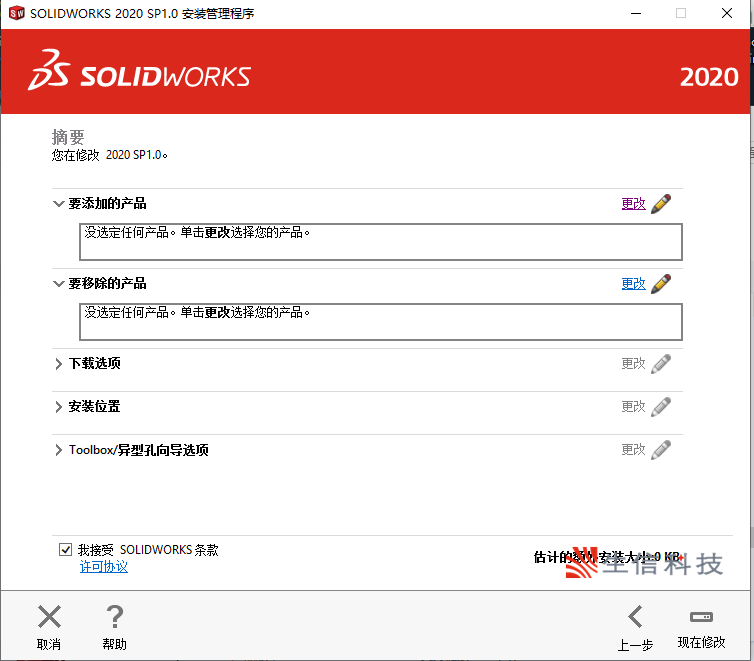The image size is (754, 661).
Task: Click greyed pencil icon beside Toolbox/异型孔向导选项
Action: 661,450
